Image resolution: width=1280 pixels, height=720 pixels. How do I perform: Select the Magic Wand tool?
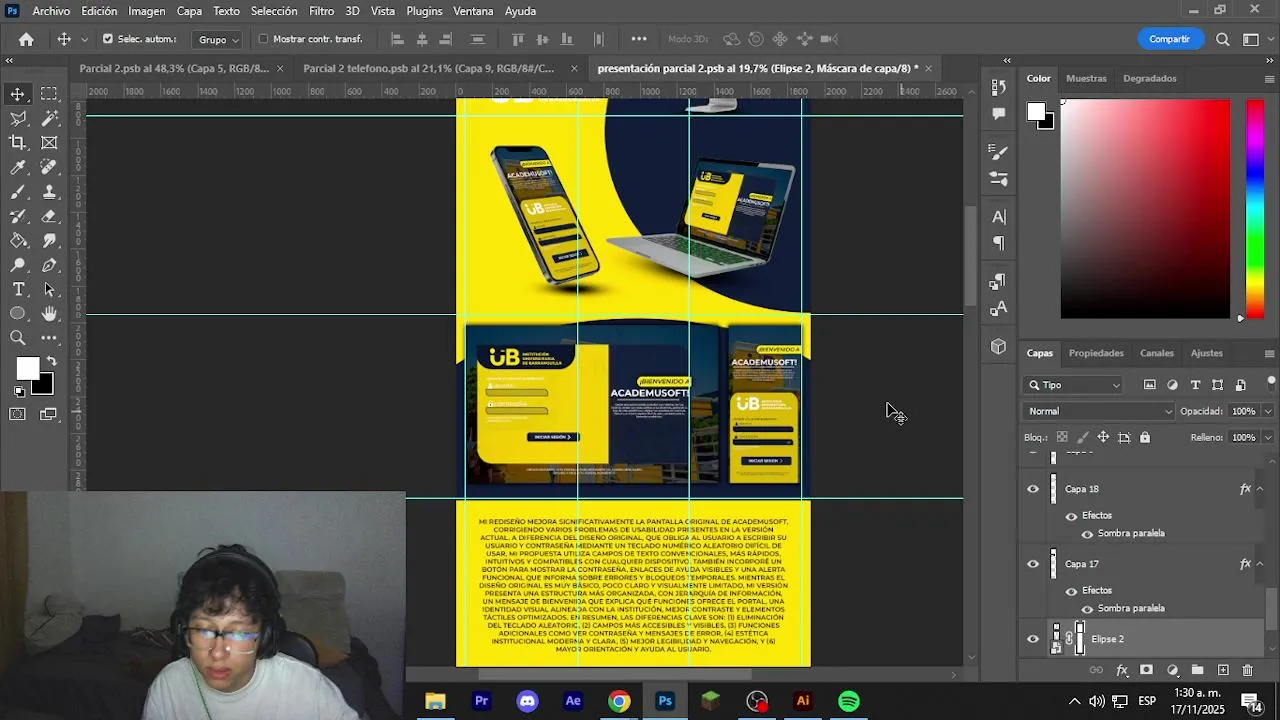[49, 118]
